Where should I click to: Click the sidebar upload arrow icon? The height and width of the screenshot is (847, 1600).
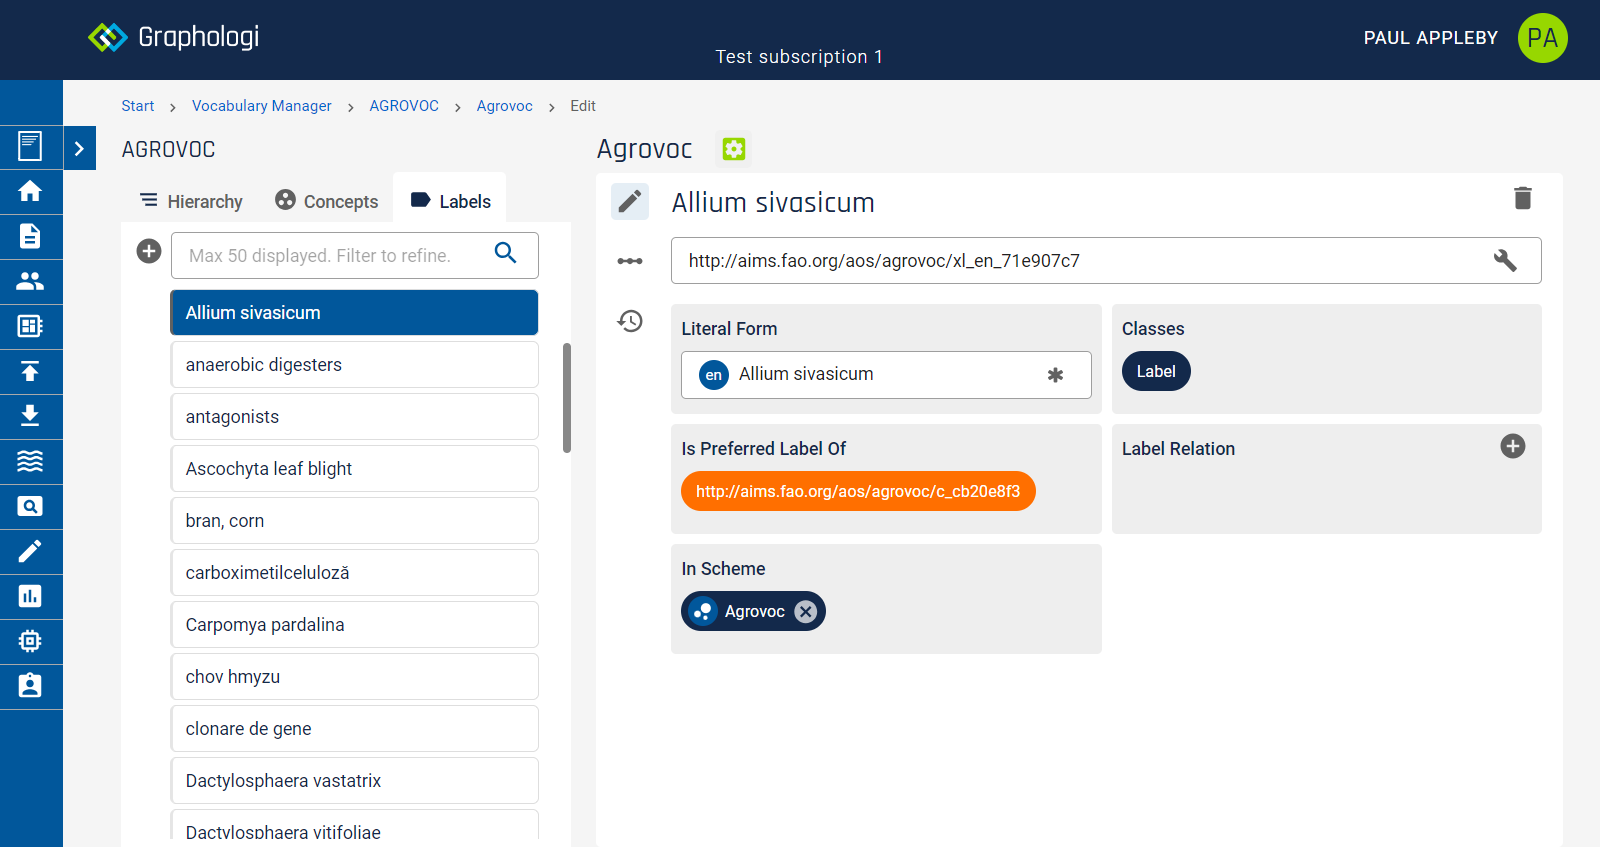click(30, 371)
